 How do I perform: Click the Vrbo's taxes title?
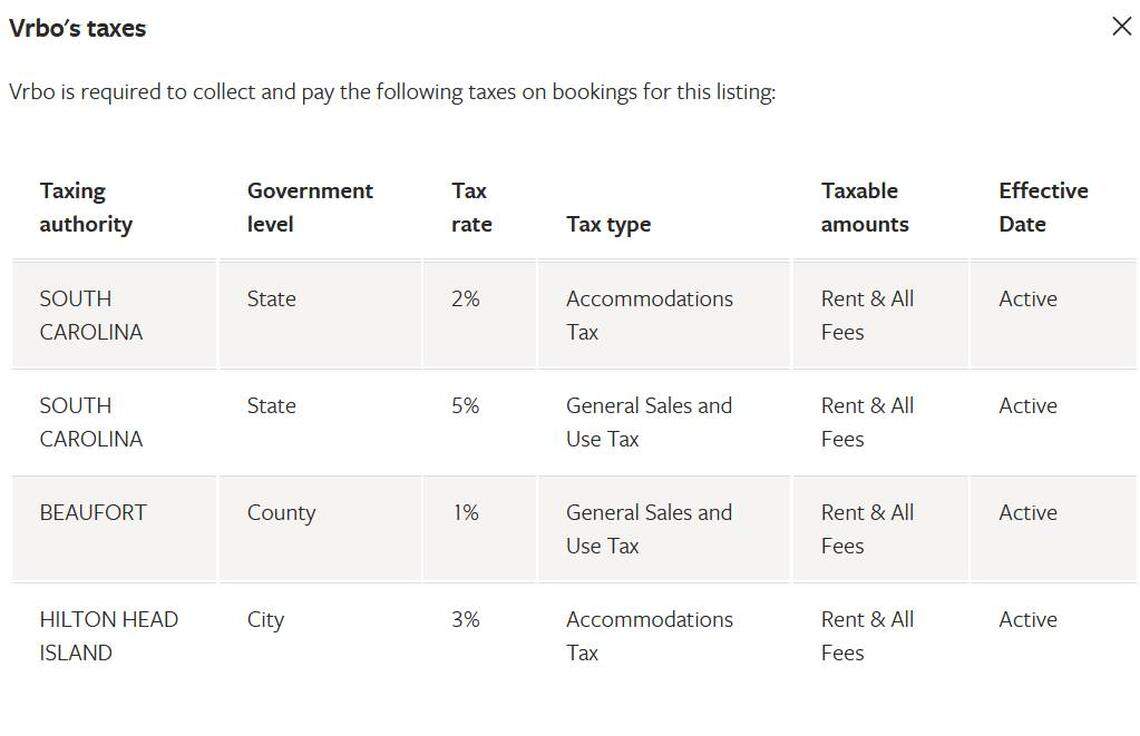(77, 28)
